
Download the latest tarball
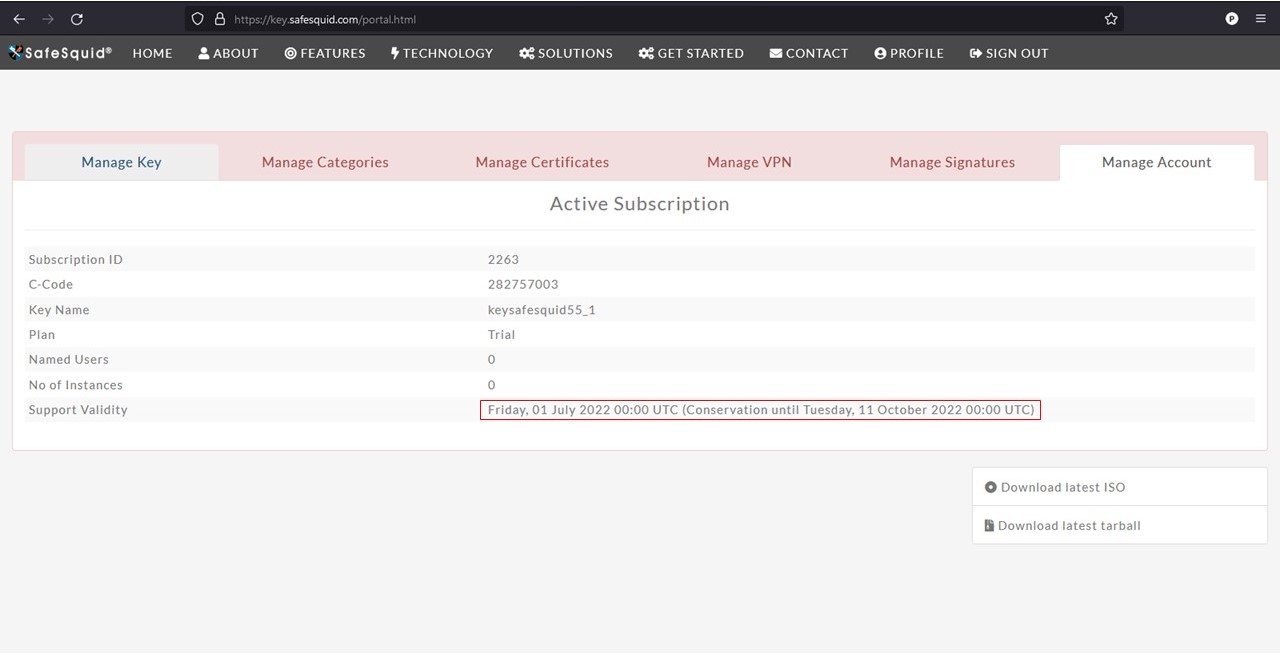point(1120,525)
